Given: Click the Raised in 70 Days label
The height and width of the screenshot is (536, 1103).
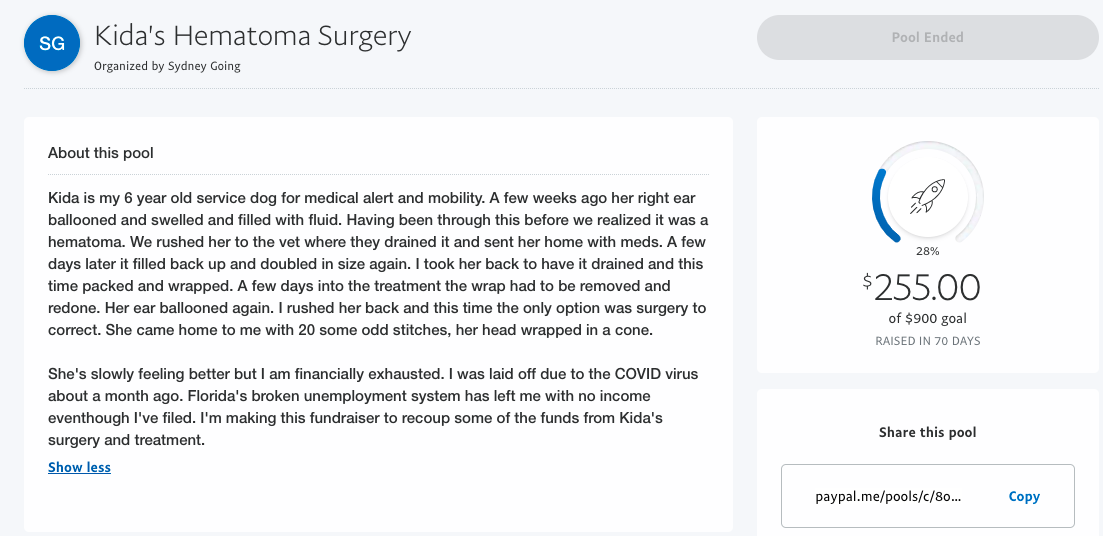Looking at the screenshot, I should point(927,341).
